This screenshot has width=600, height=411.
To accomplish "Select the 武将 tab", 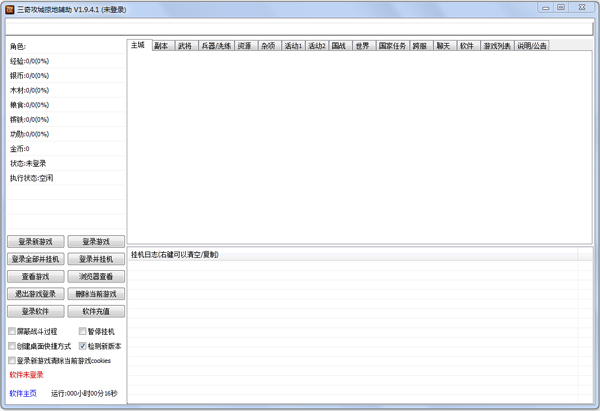I will (186, 46).
